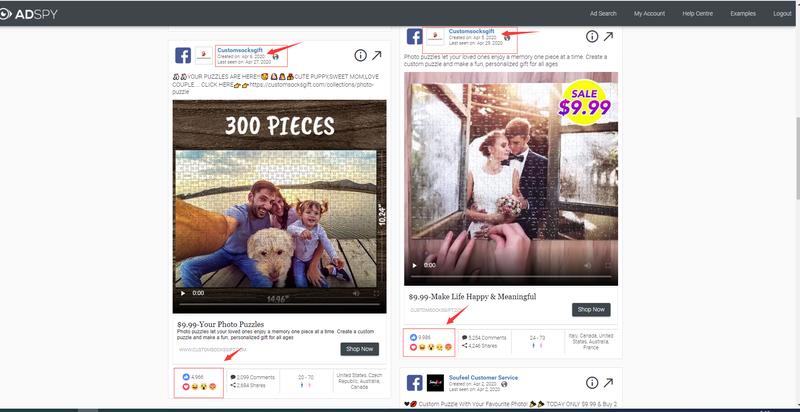Open the Ad Search menu item
This screenshot has height=412, width=800.
tap(599, 13)
